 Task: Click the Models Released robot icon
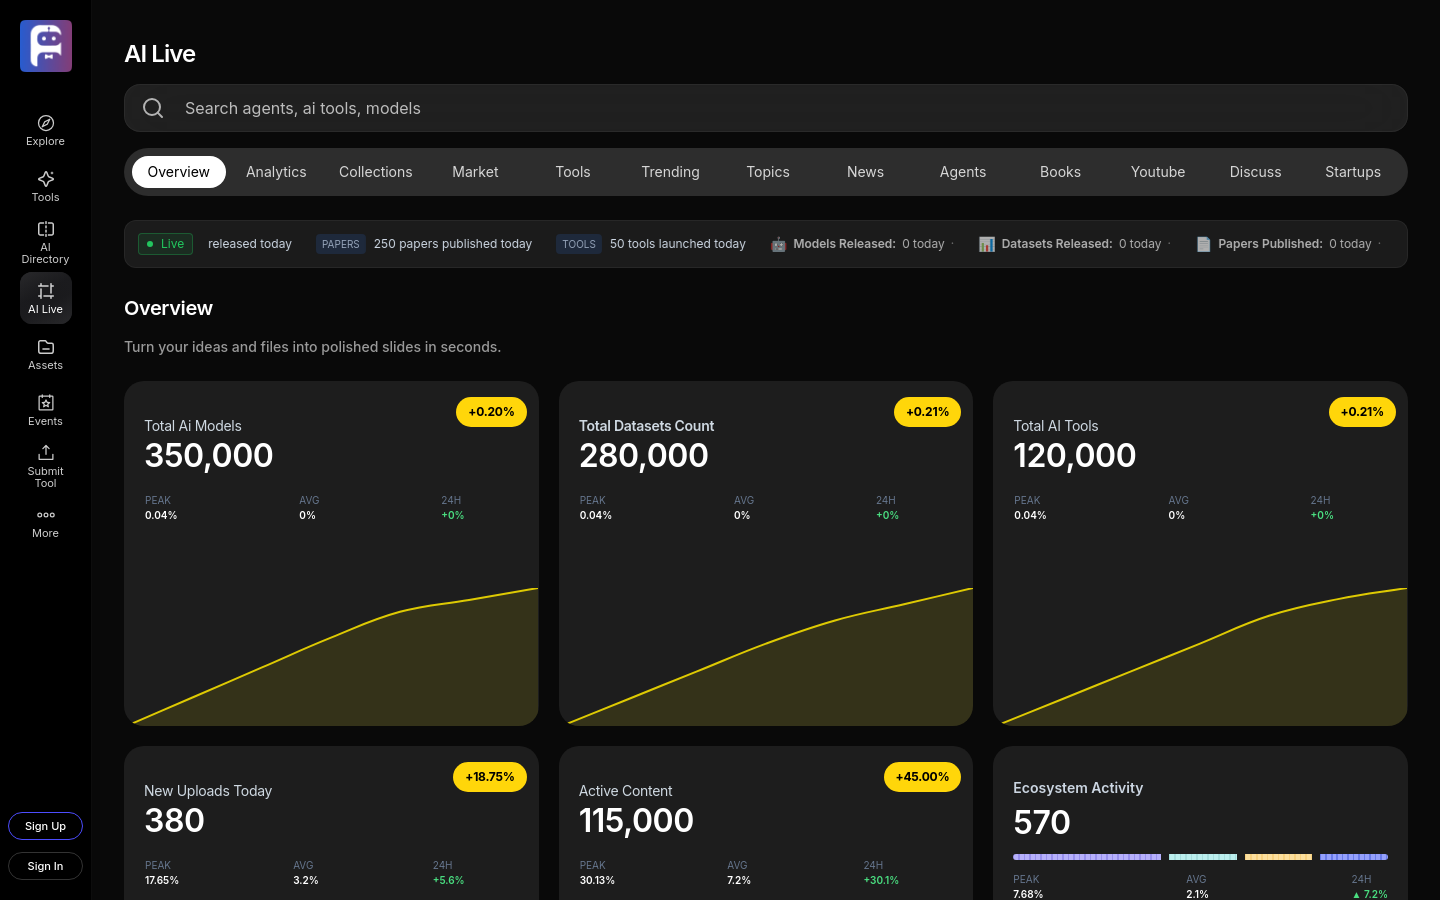pos(778,244)
